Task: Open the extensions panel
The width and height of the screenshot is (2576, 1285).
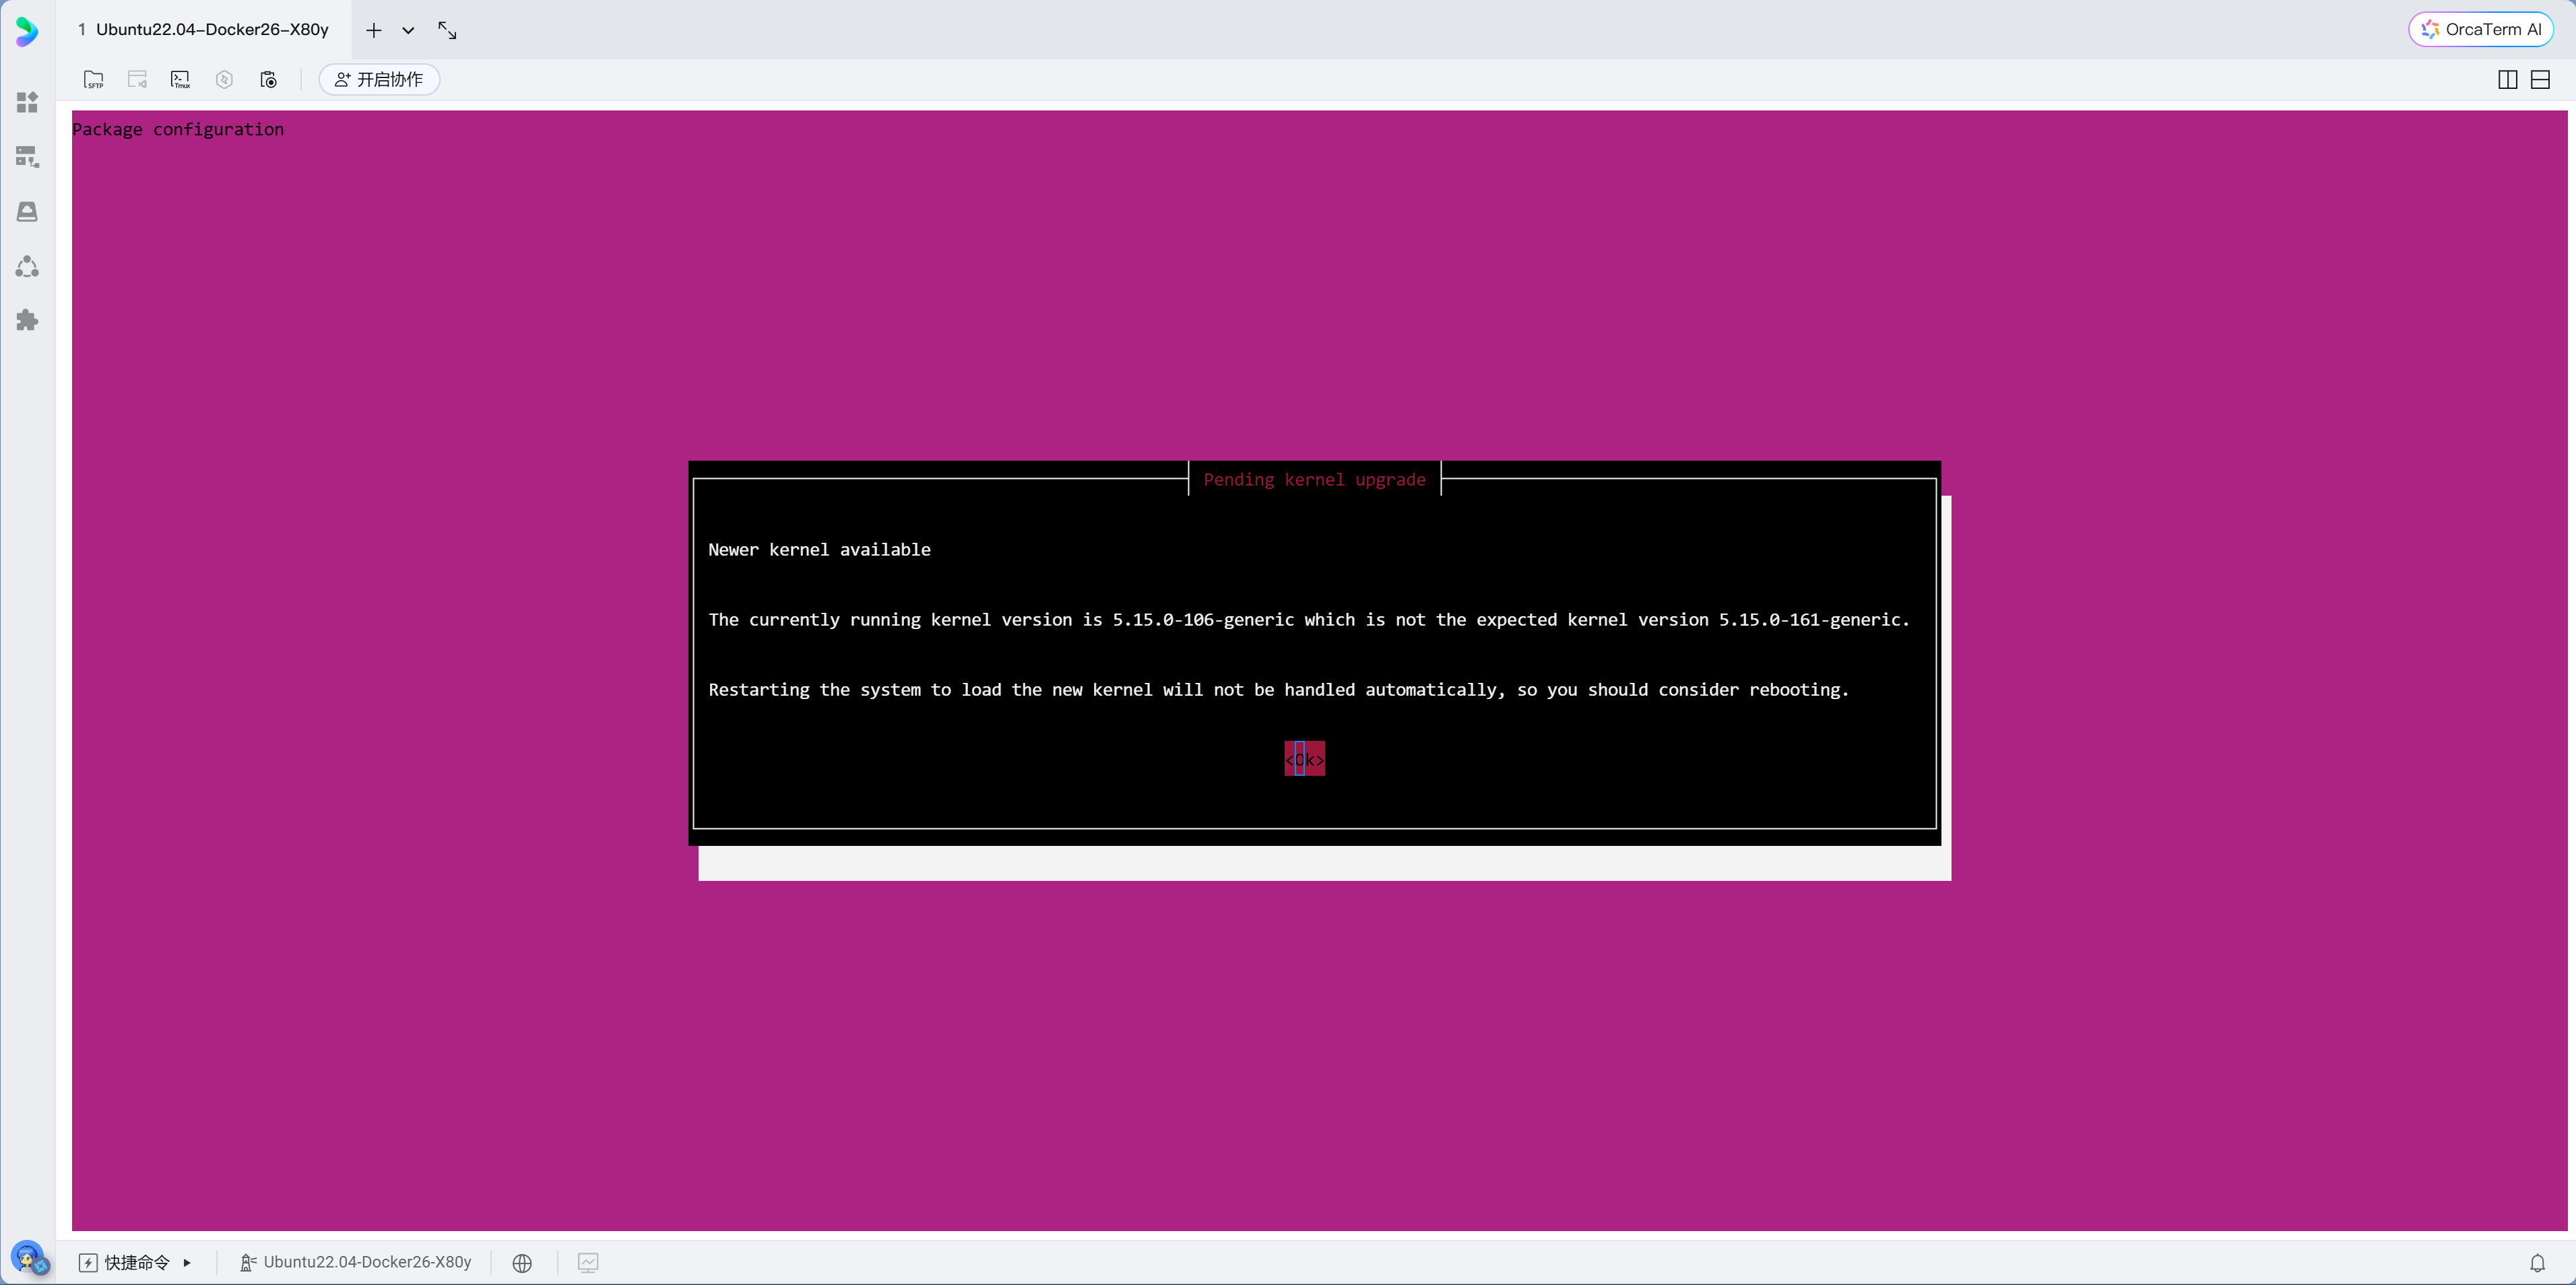Action: point(27,319)
